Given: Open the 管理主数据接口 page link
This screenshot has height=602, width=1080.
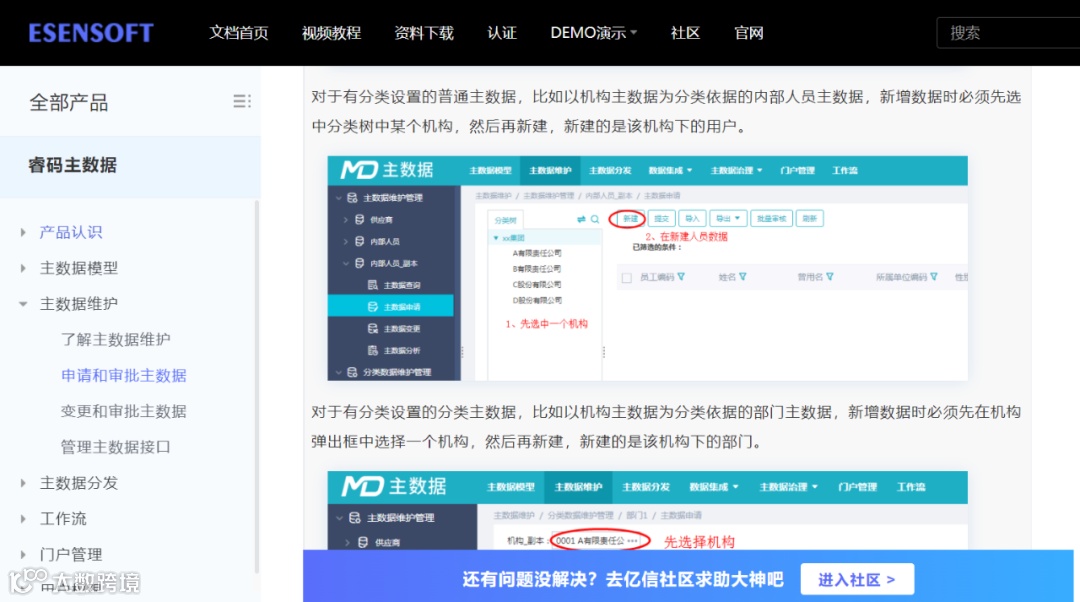Looking at the screenshot, I should (x=116, y=447).
